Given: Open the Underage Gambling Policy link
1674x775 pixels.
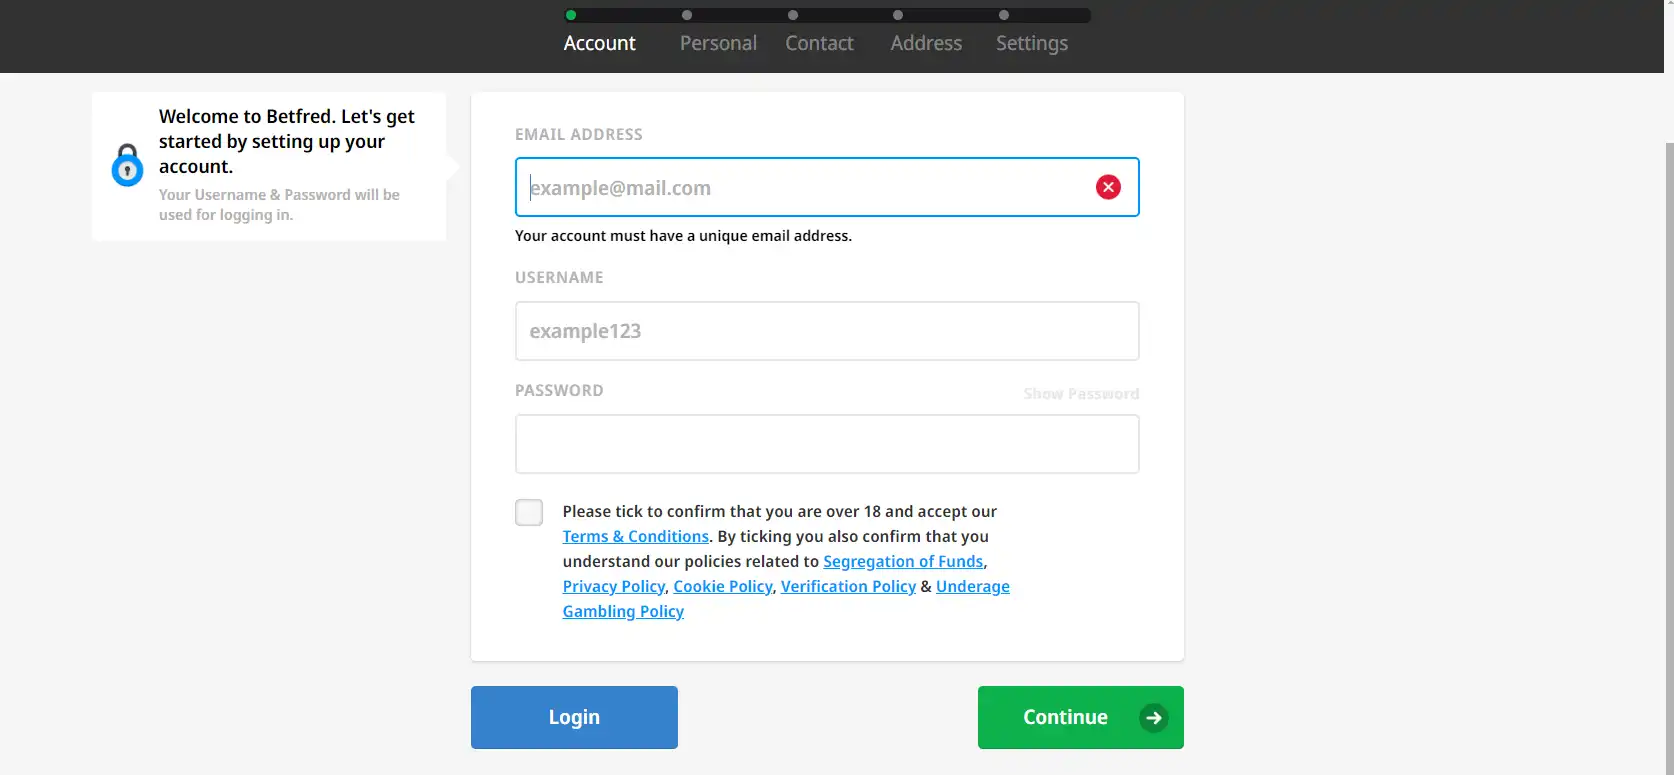Looking at the screenshot, I should (x=786, y=599).
